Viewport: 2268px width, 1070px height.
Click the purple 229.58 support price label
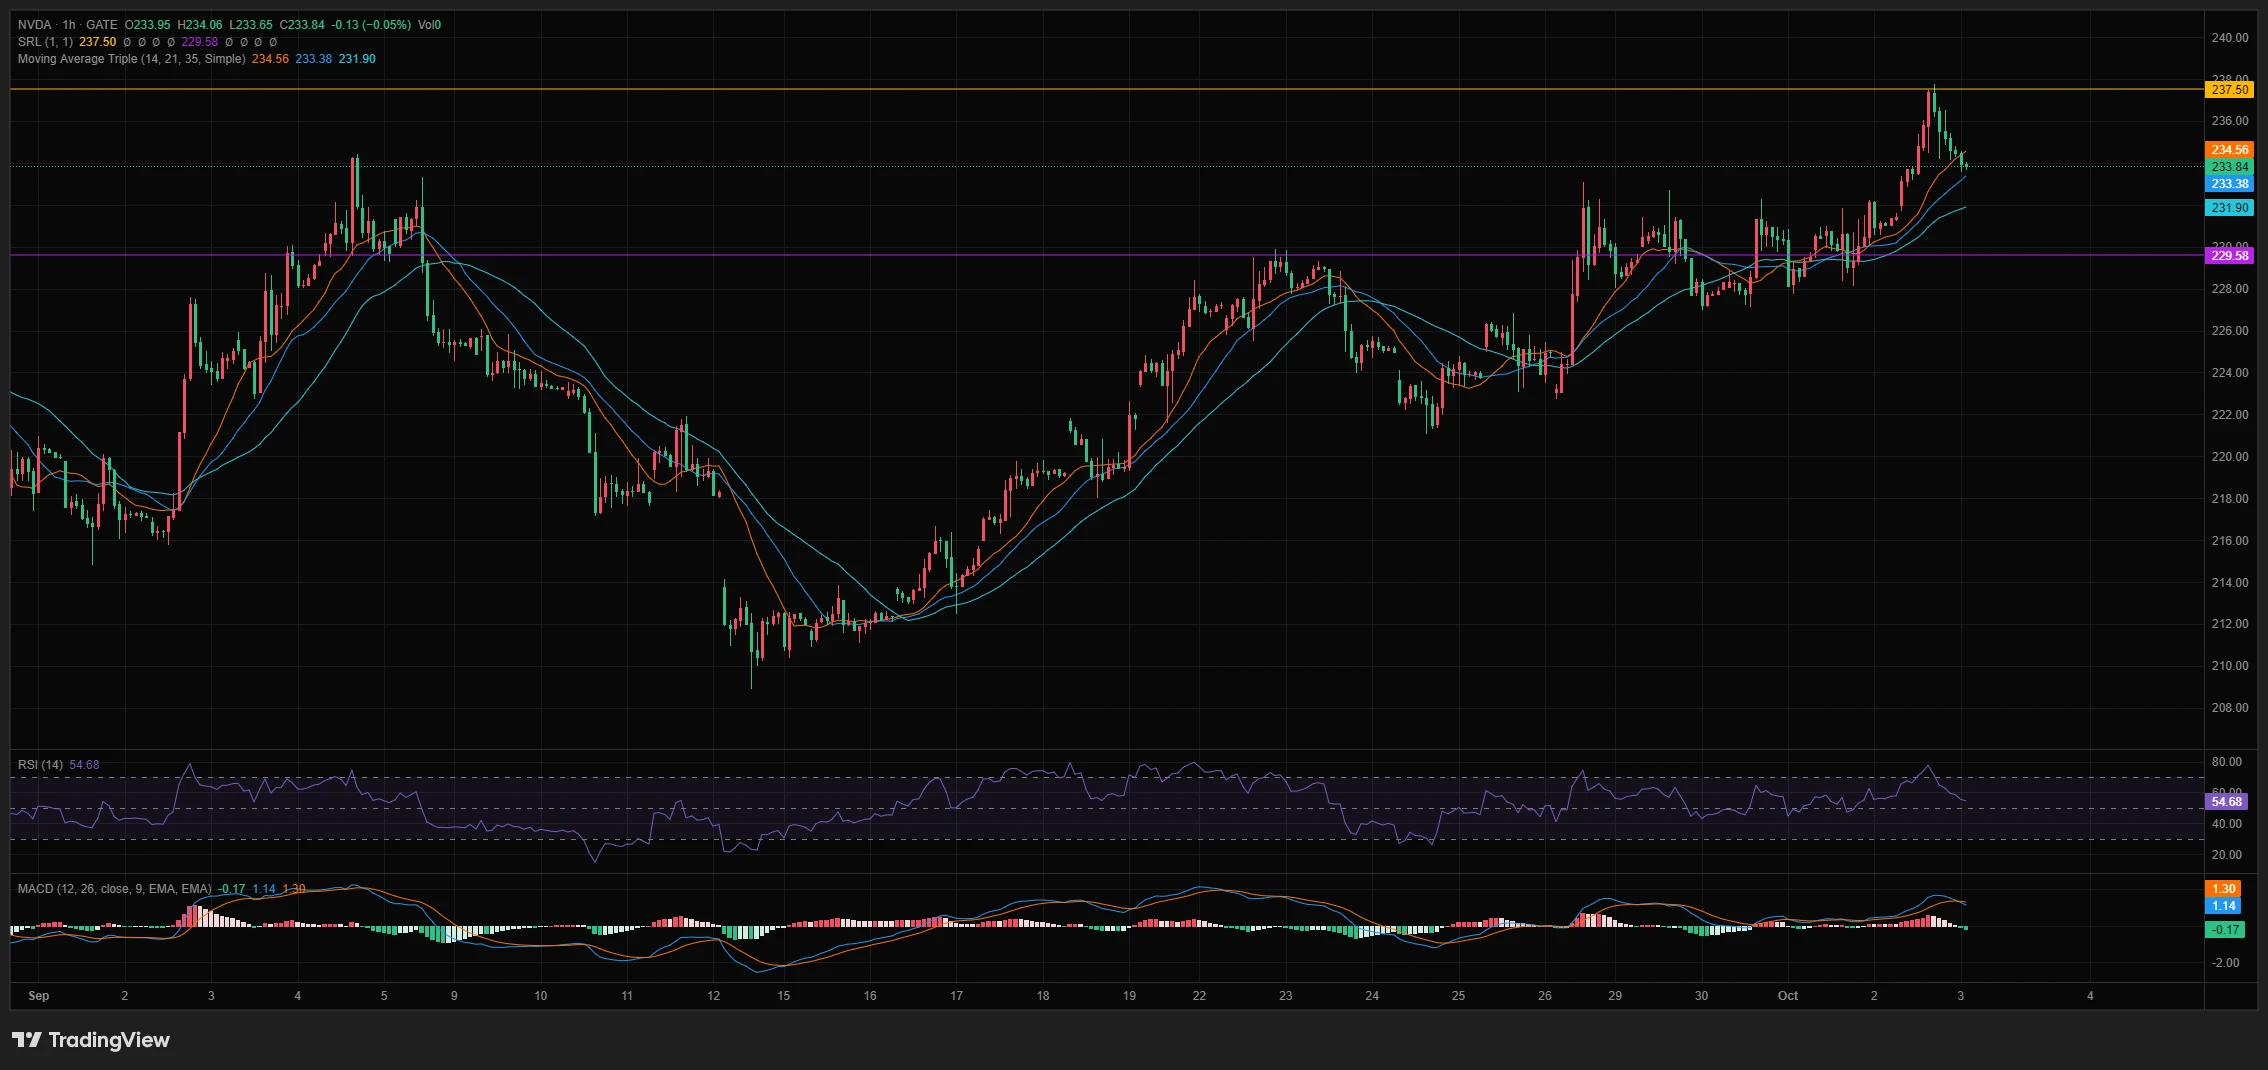coord(2229,256)
